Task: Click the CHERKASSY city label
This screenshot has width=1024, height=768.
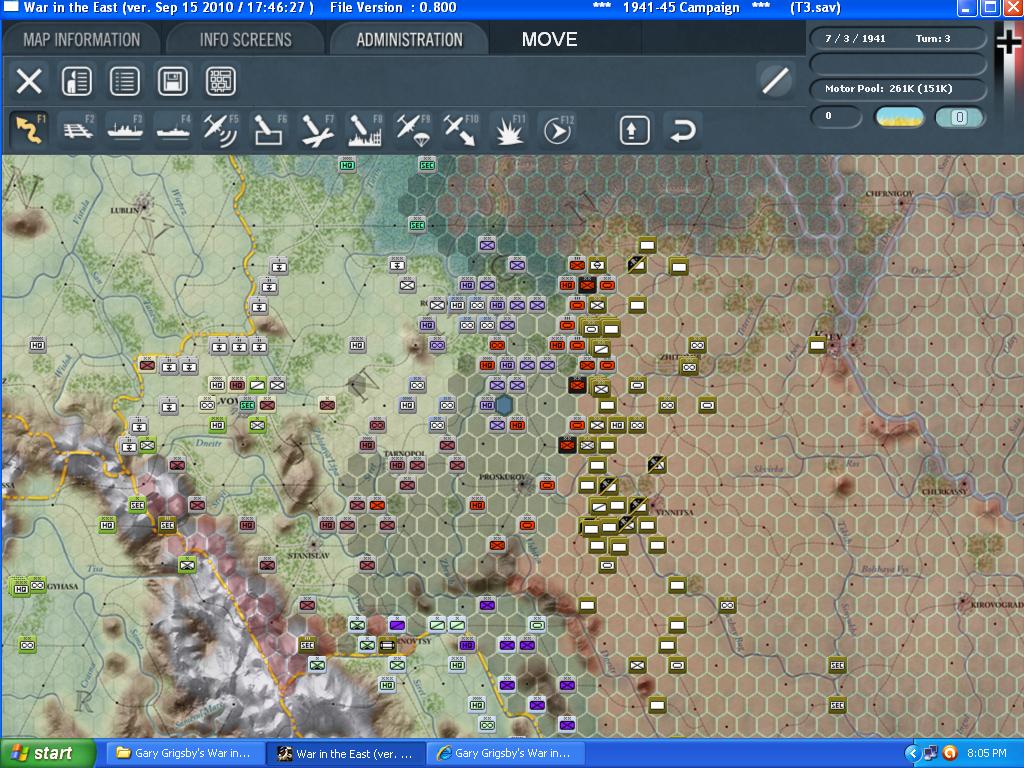Action: (x=944, y=491)
